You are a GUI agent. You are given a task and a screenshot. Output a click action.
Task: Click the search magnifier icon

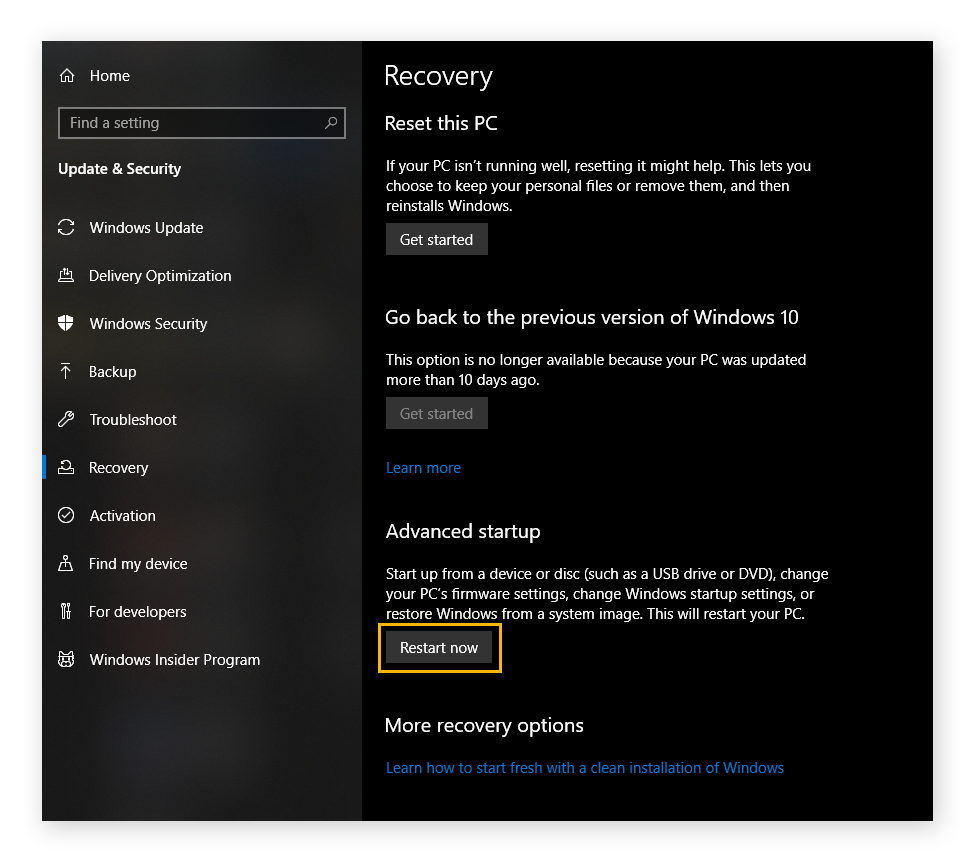(x=331, y=122)
